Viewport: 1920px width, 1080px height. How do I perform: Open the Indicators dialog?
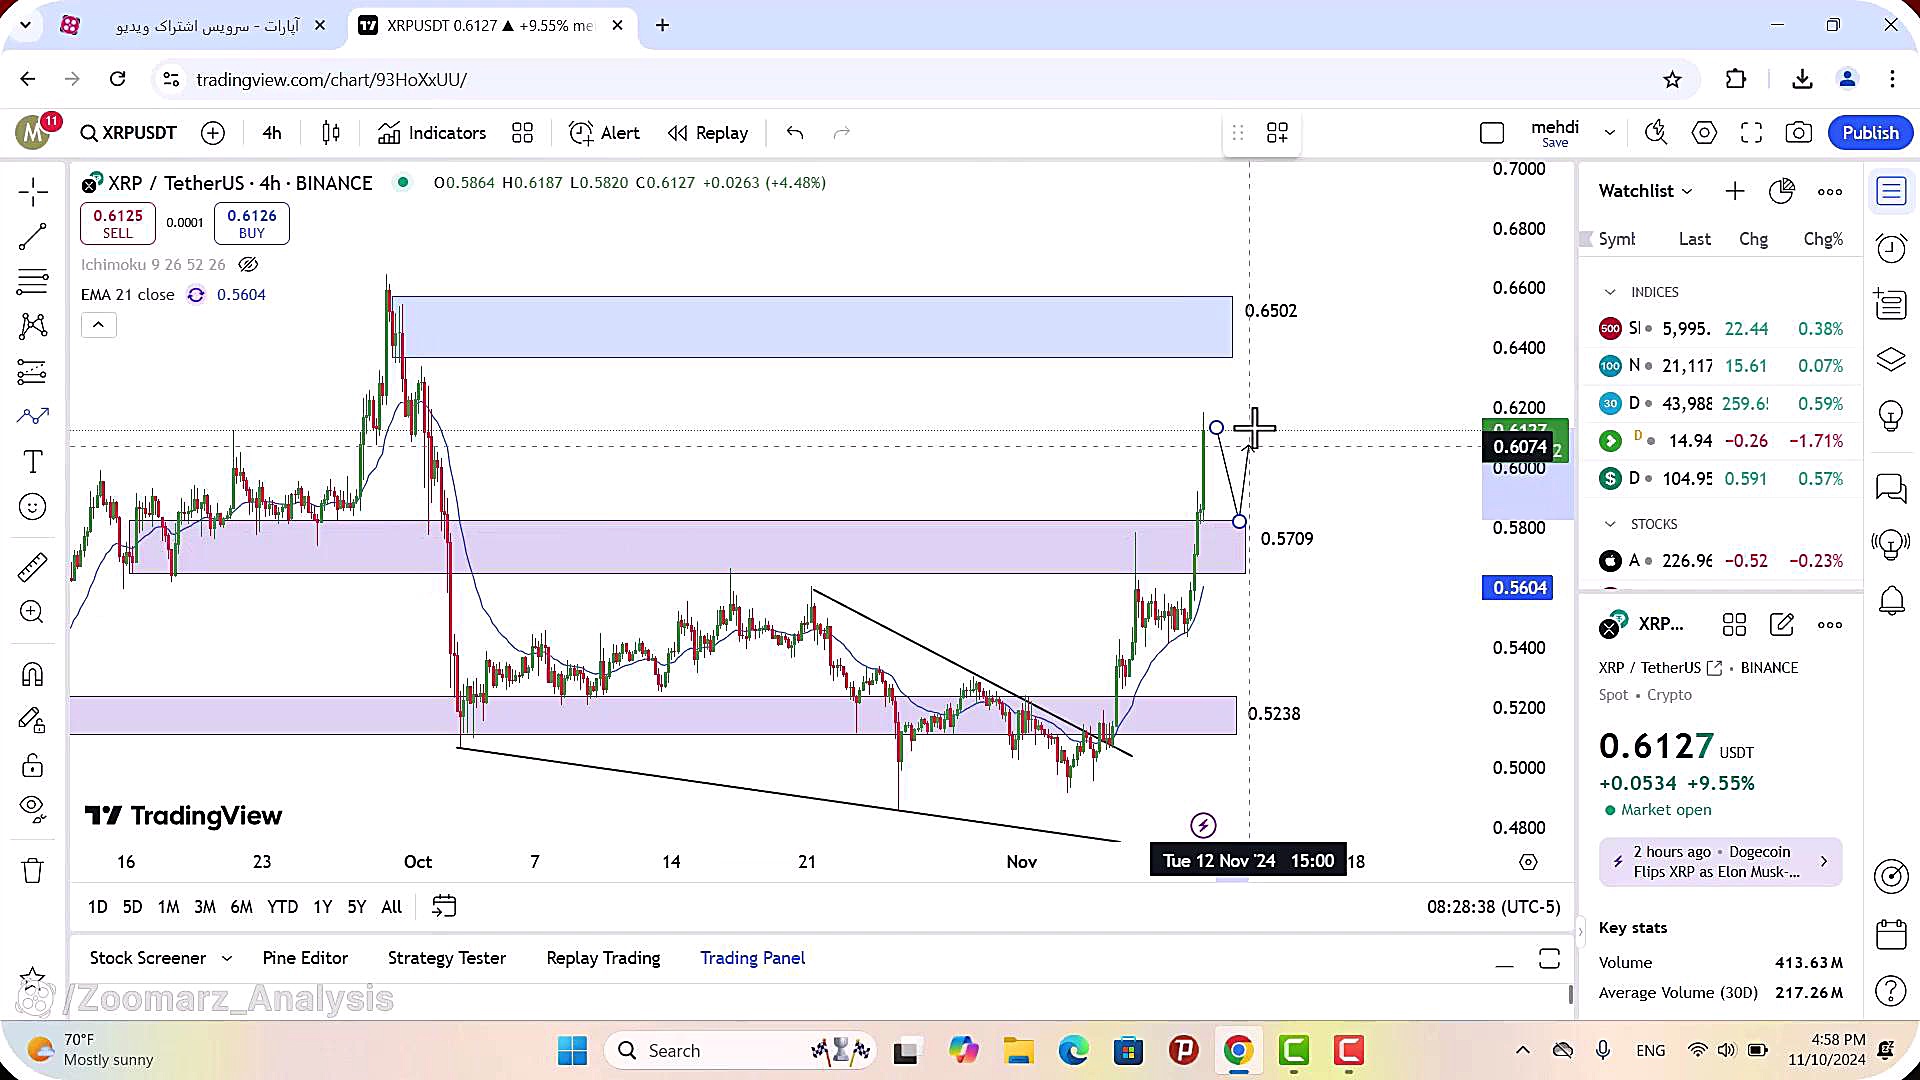click(432, 133)
